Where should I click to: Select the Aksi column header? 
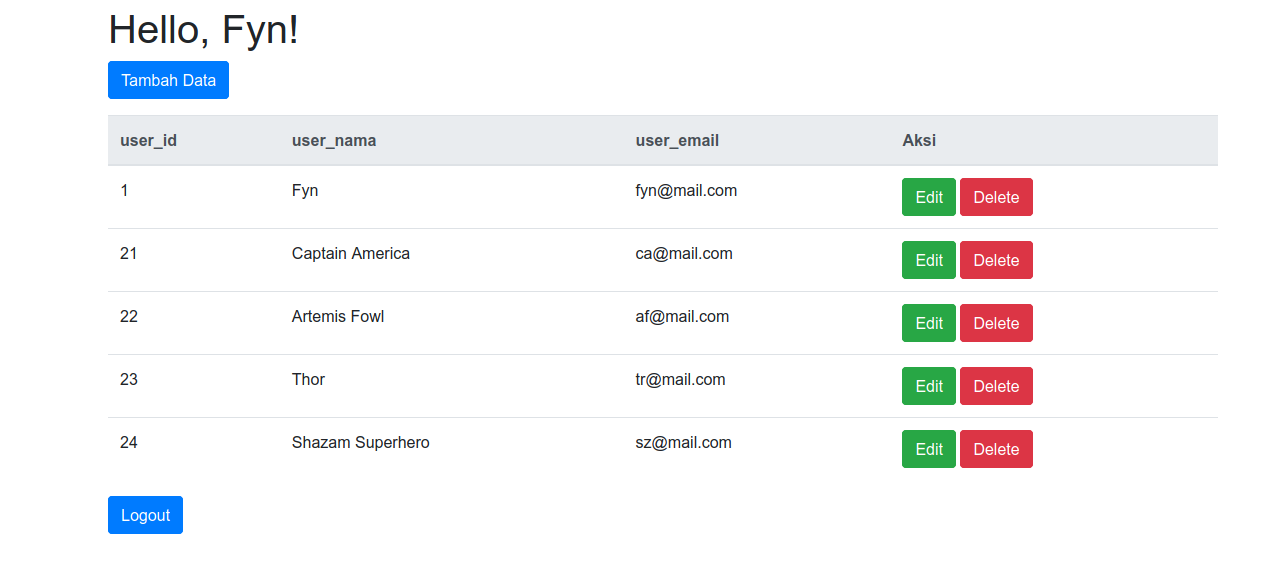pyautogui.click(x=919, y=140)
